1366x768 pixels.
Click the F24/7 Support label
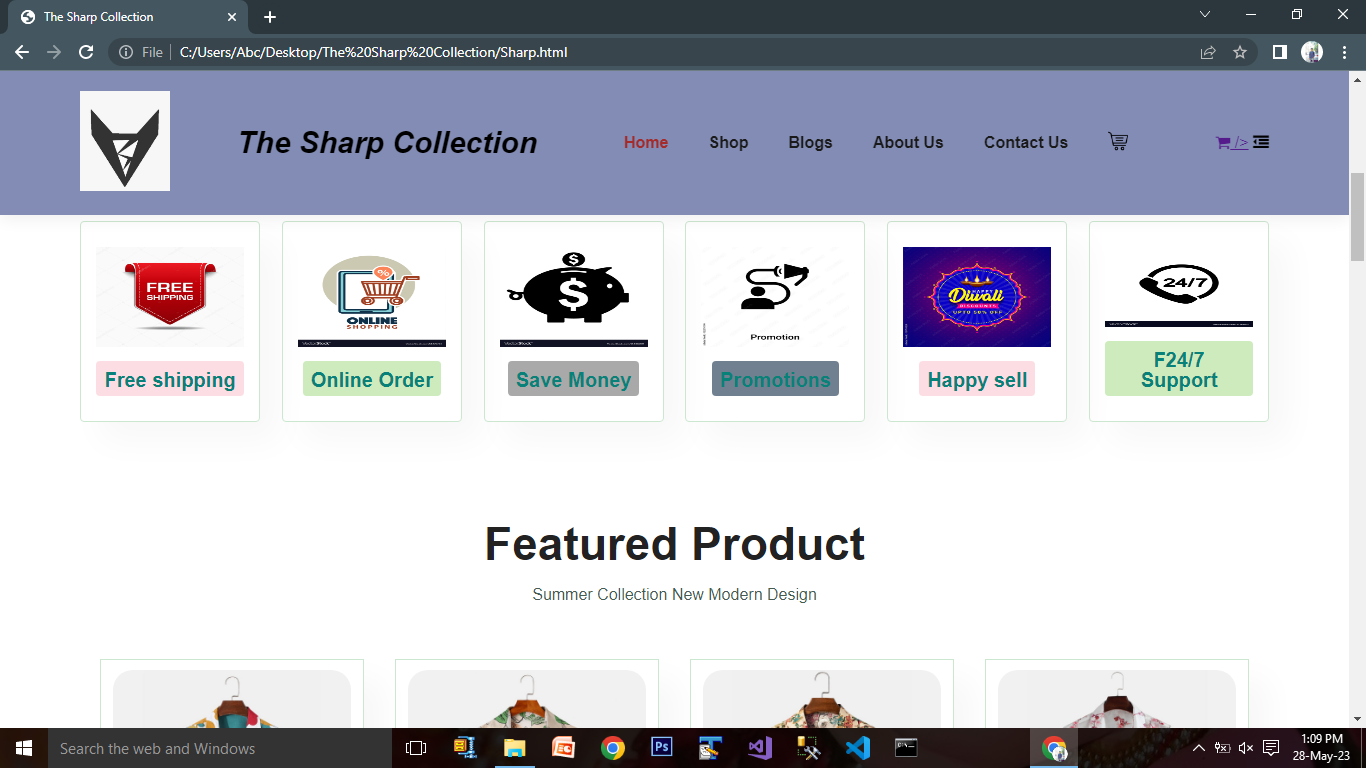tap(1179, 369)
